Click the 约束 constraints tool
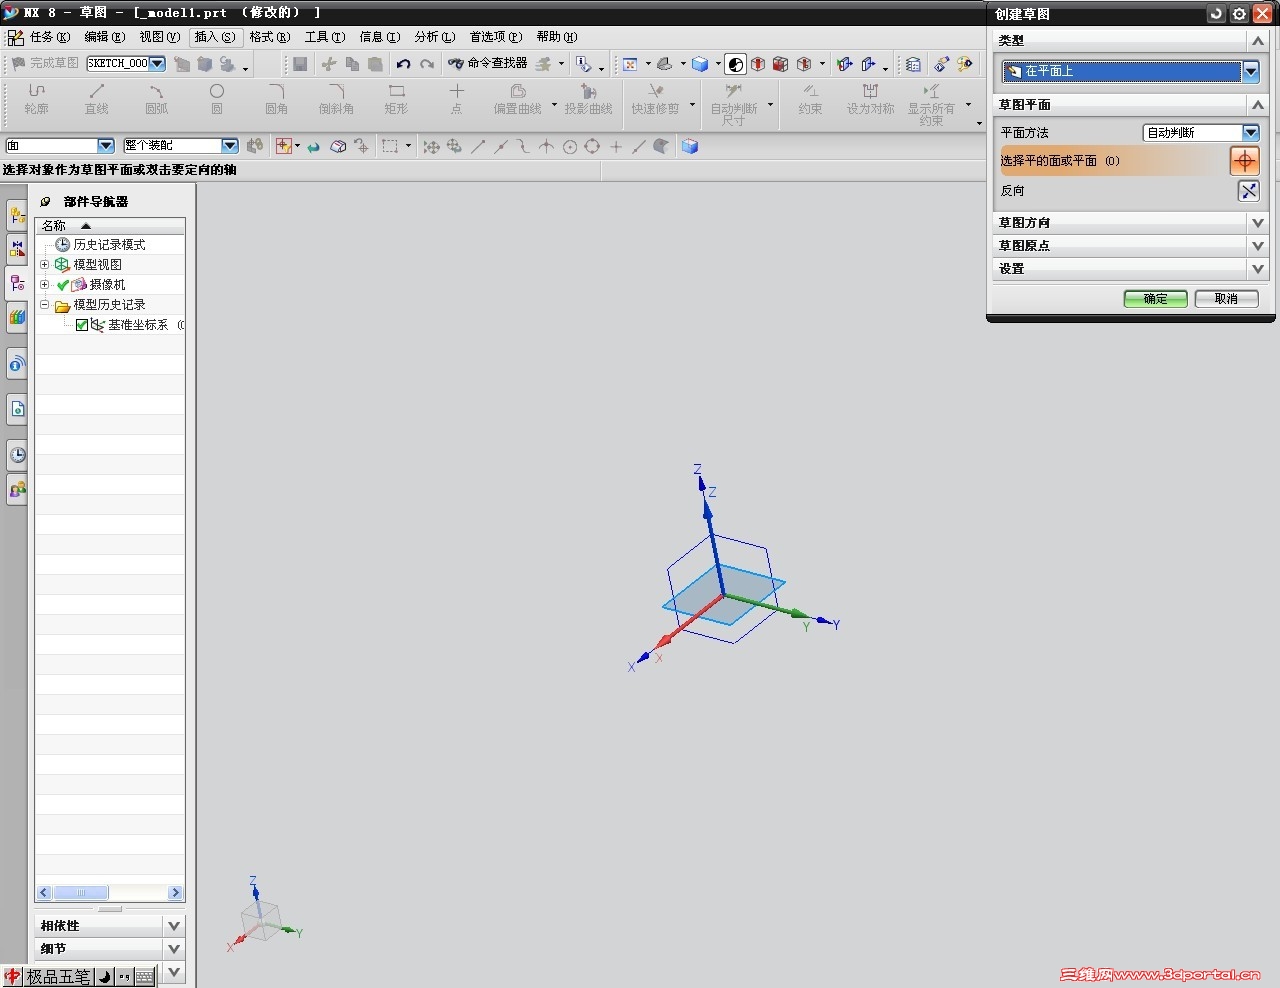Viewport: 1280px width, 988px height. coord(810,99)
